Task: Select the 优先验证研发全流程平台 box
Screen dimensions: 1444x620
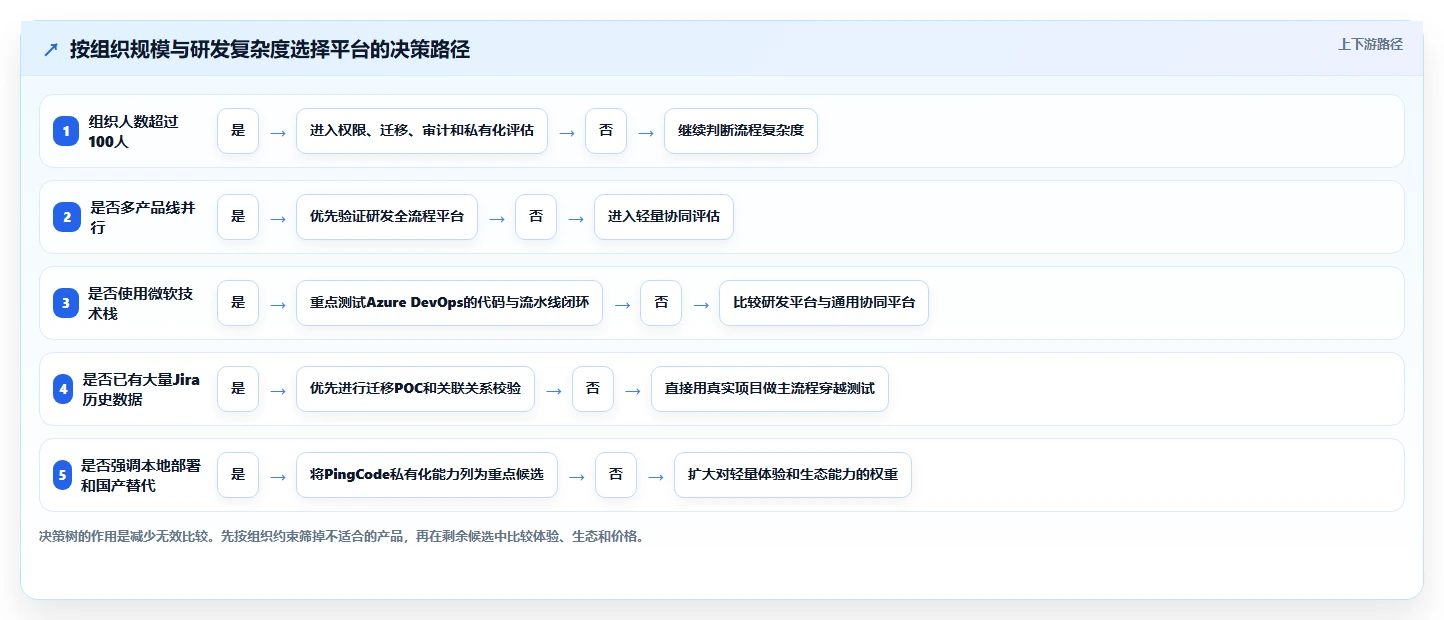Action: (x=387, y=217)
